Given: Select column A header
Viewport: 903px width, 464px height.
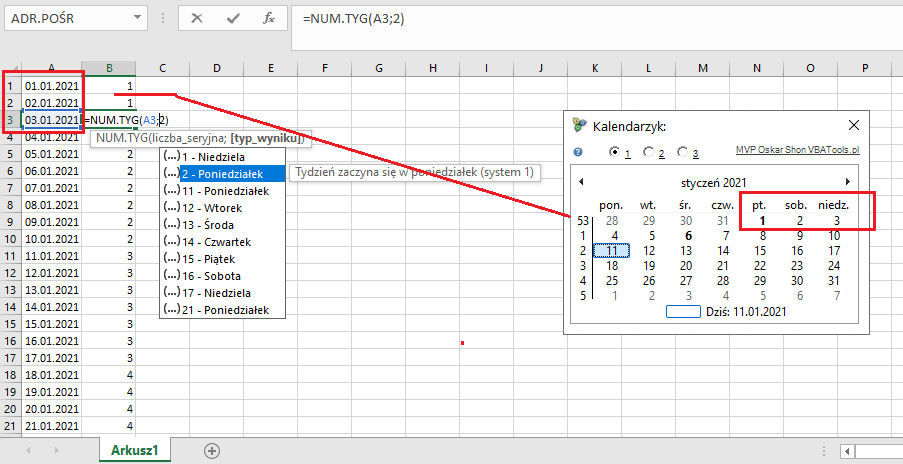Looking at the screenshot, I should [51, 68].
